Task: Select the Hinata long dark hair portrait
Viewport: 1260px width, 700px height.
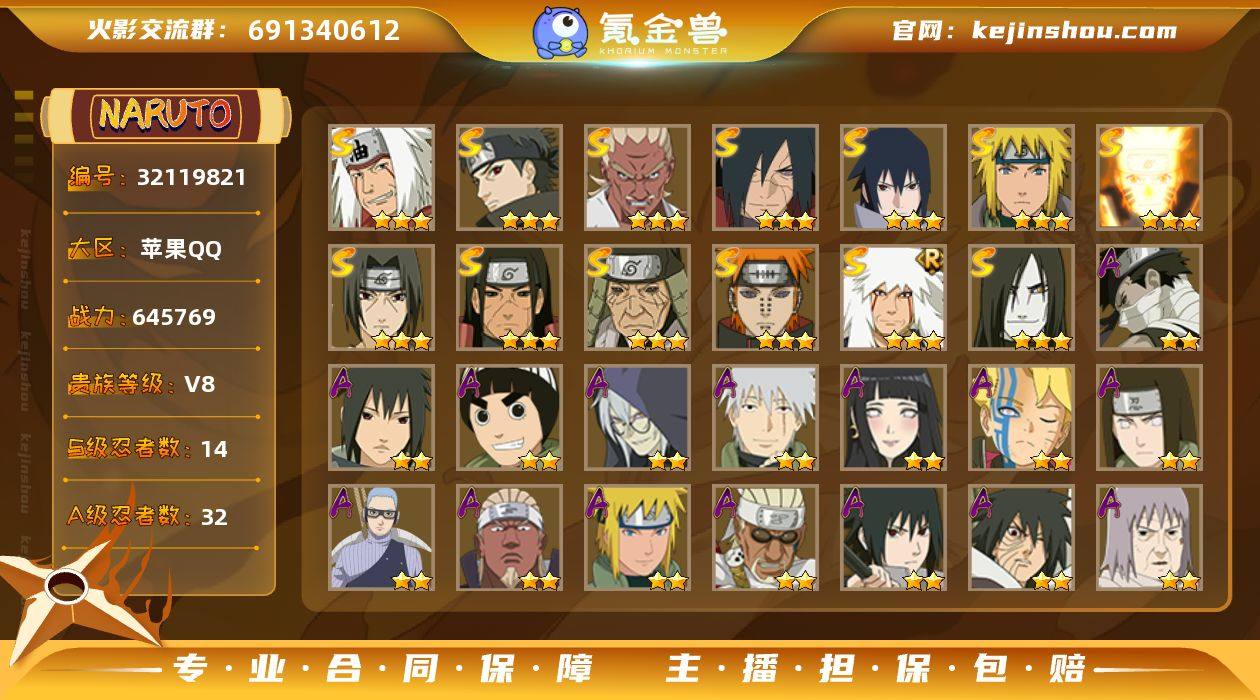Action: 893,417
